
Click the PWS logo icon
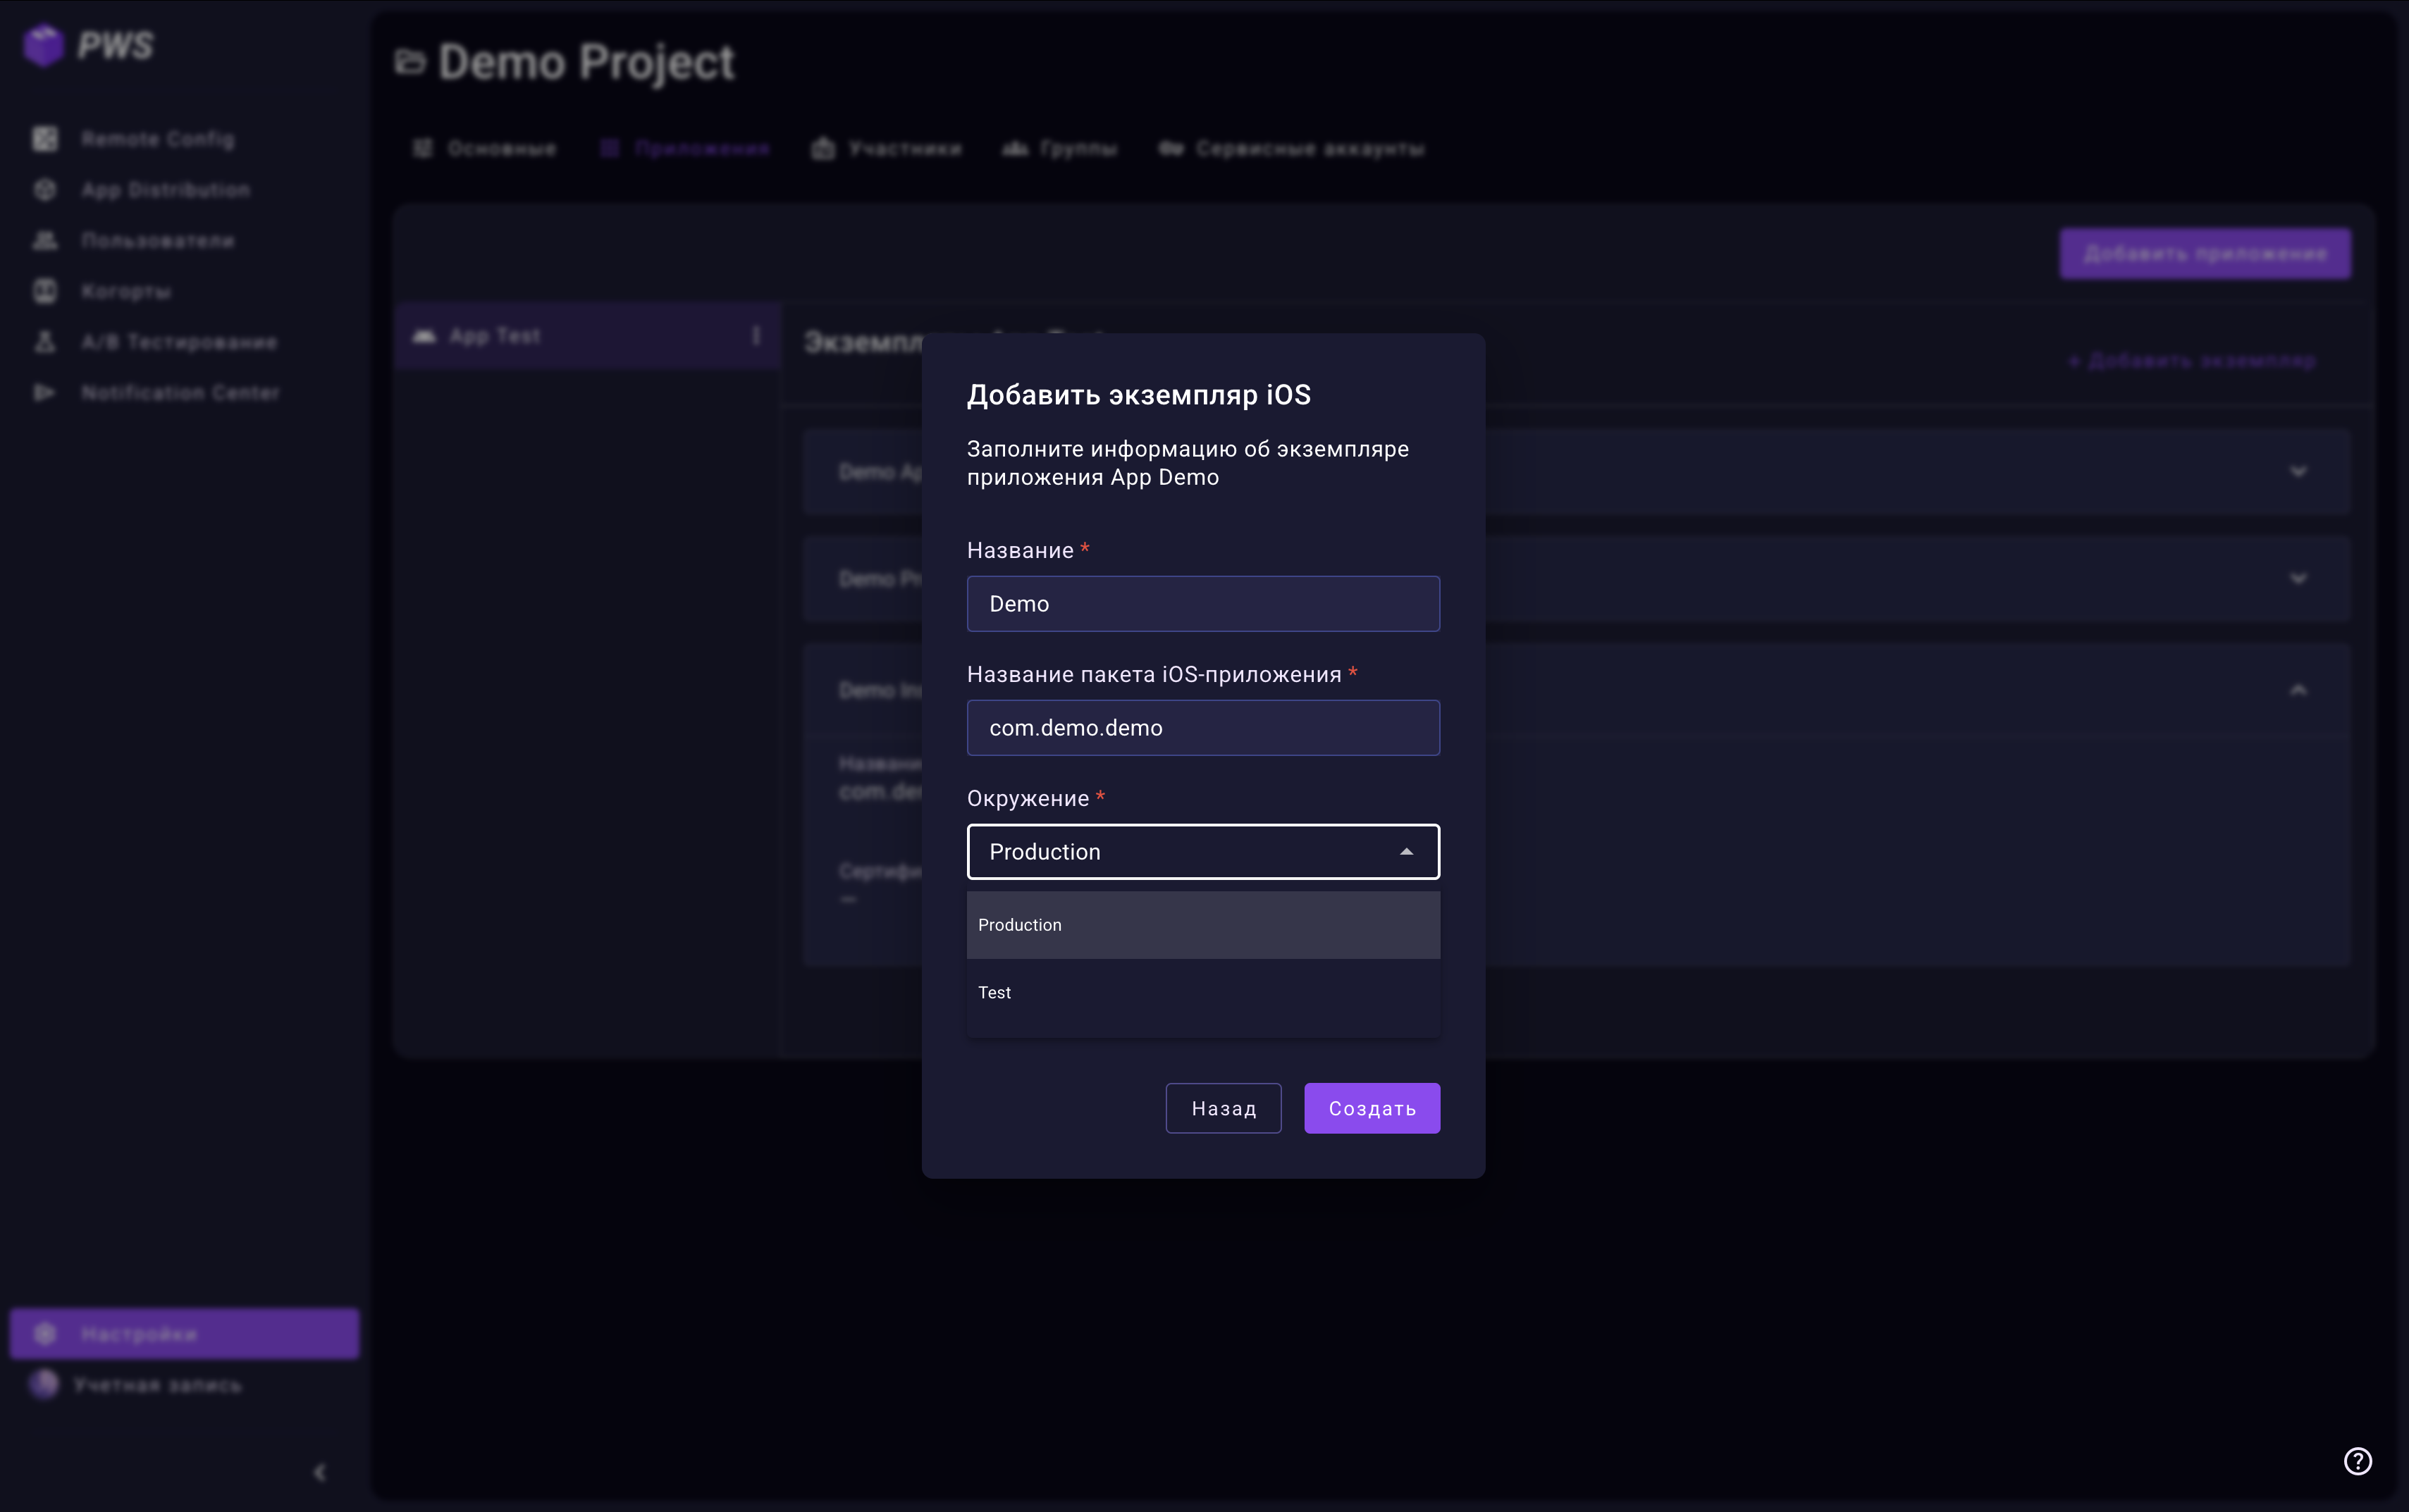click(x=44, y=45)
